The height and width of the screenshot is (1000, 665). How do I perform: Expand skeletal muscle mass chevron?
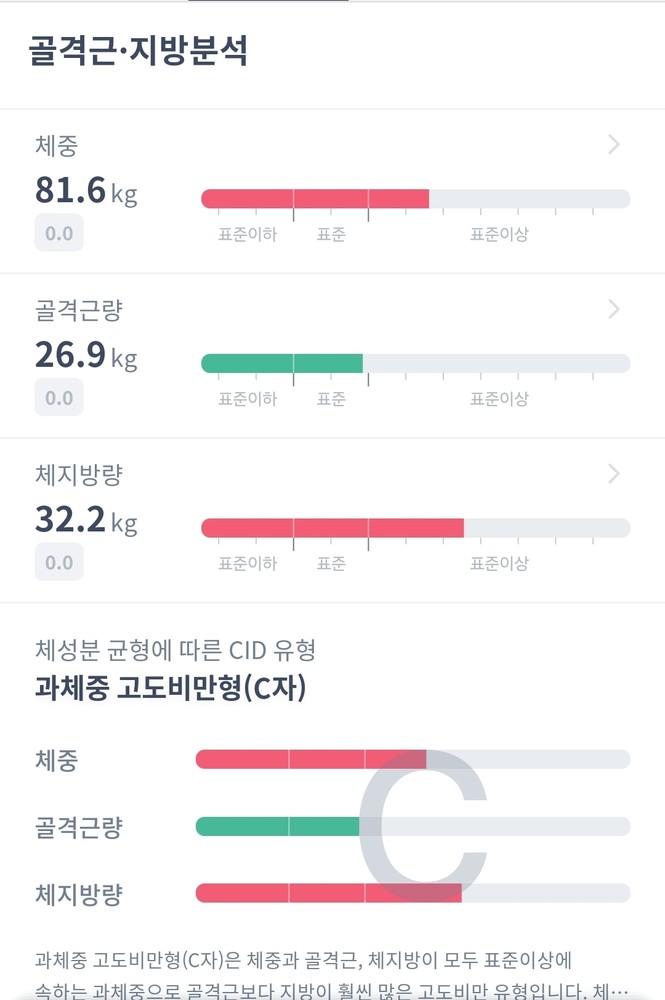(614, 309)
